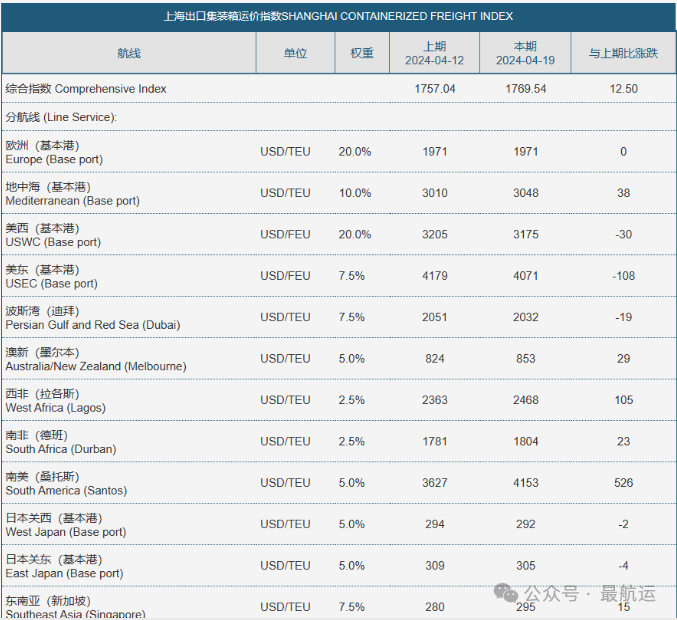Click West Africa previous value 2363
This screenshot has height=620, width=677.
click(x=435, y=400)
